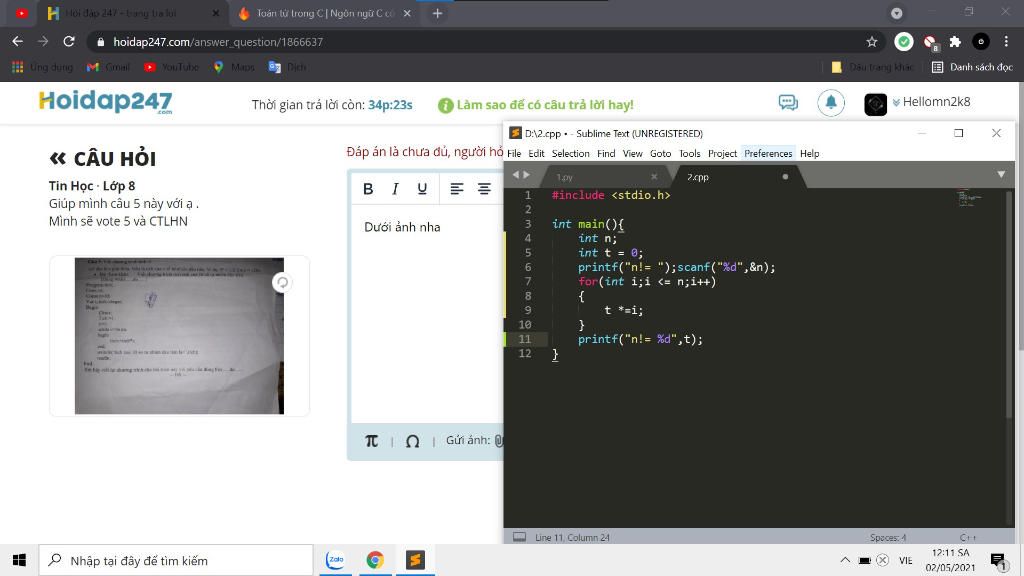Show hidden system tray icons

tap(844, 560)
